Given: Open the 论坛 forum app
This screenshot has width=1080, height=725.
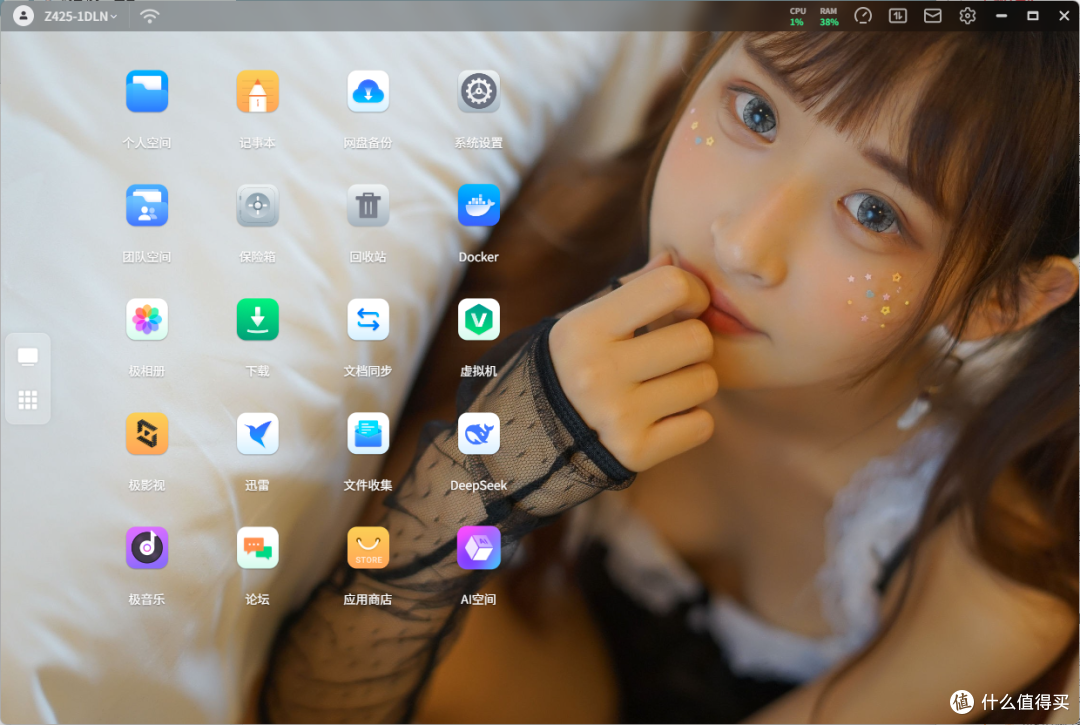Looking at the screenshot, I should (x=258, y=549).
